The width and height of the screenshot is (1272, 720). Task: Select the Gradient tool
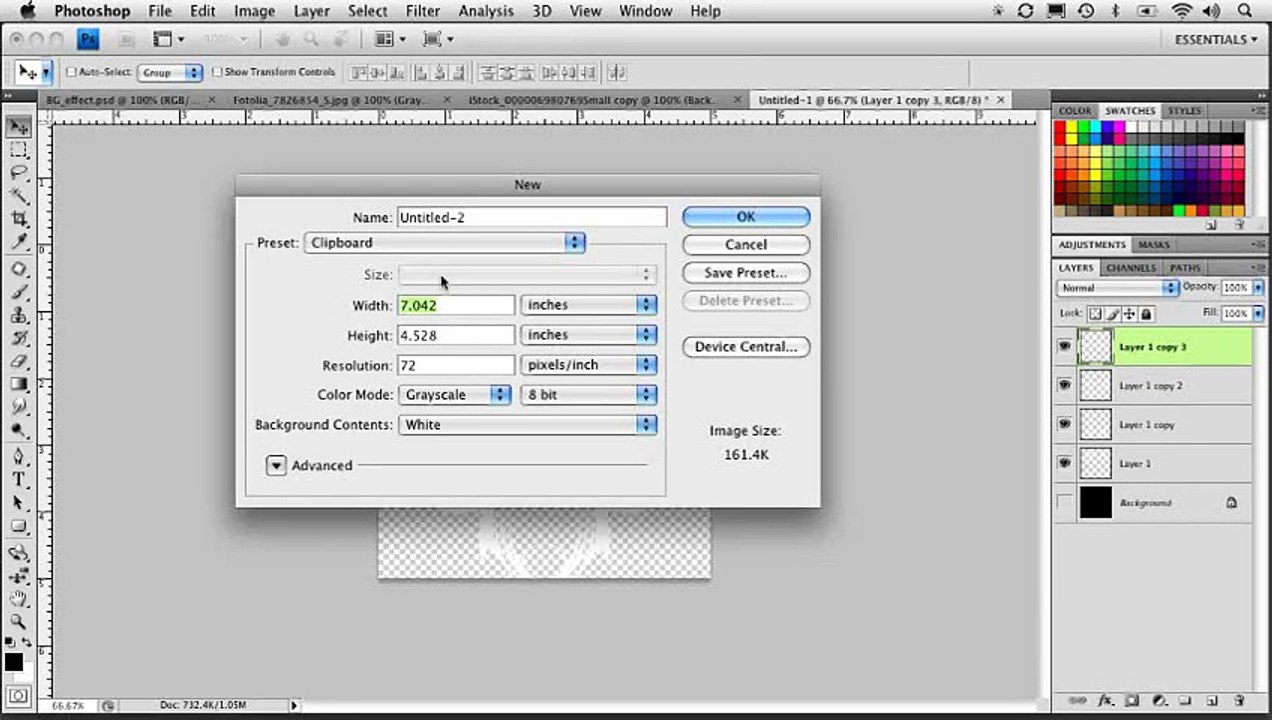click(19, 384)
